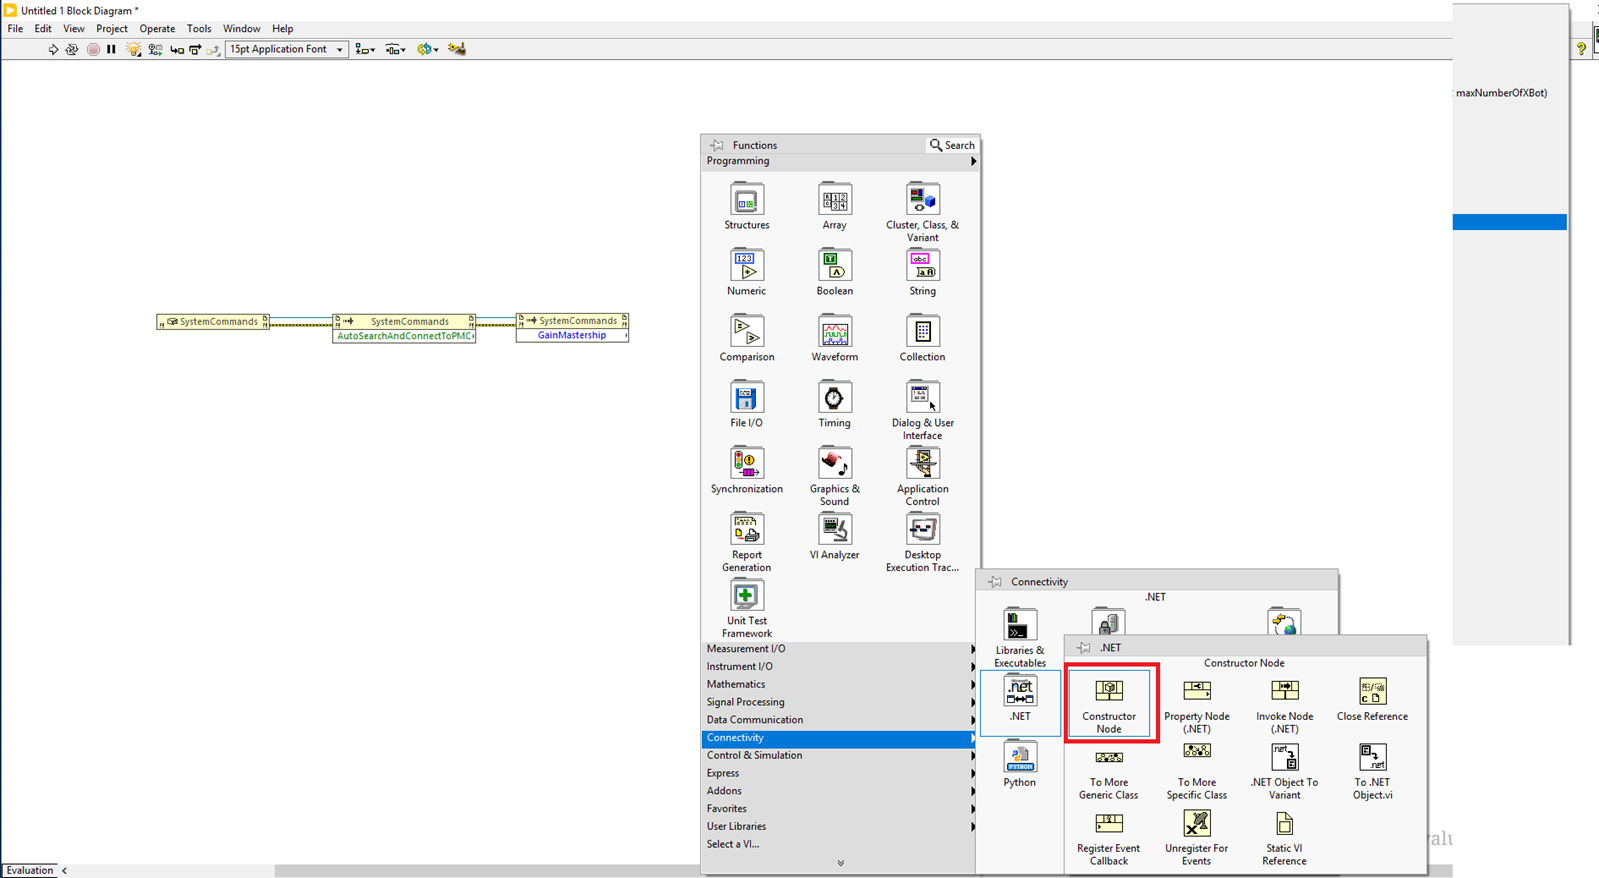Screen dimensions: 1599x878
Task: Toggle the Pause execution button
Action: tap(111, 49)
